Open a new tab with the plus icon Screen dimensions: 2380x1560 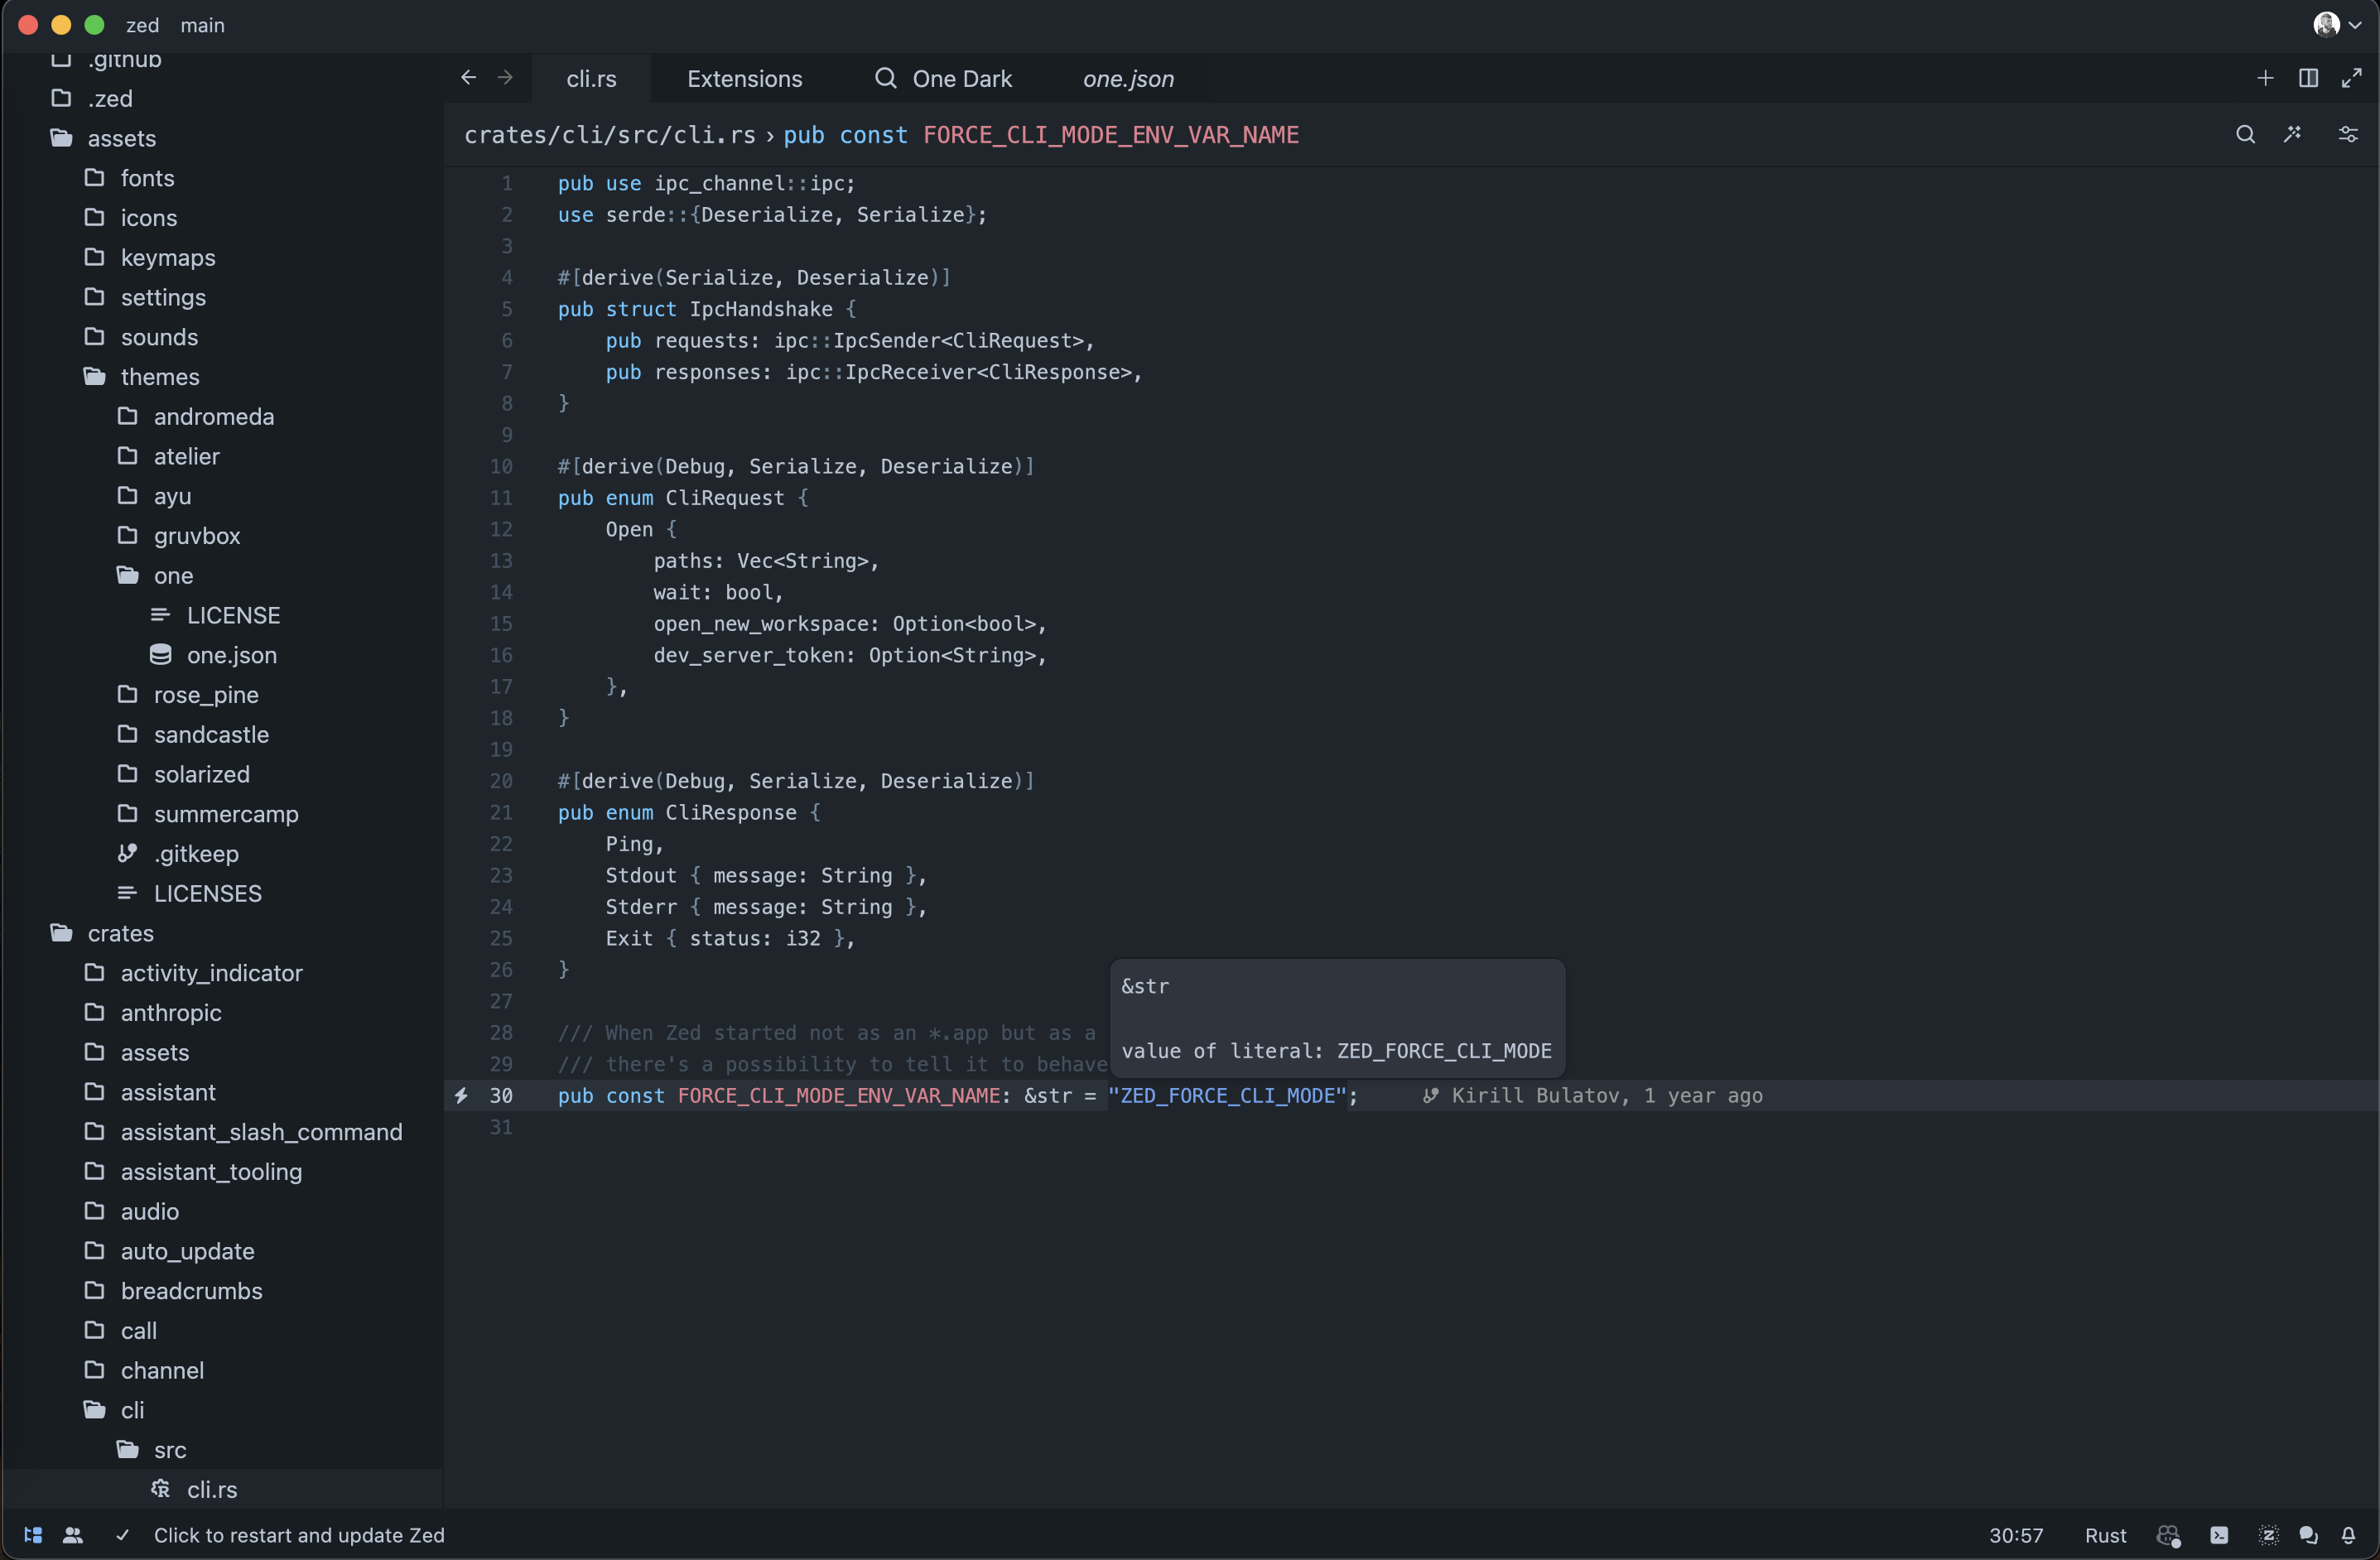click(2265, 78)
